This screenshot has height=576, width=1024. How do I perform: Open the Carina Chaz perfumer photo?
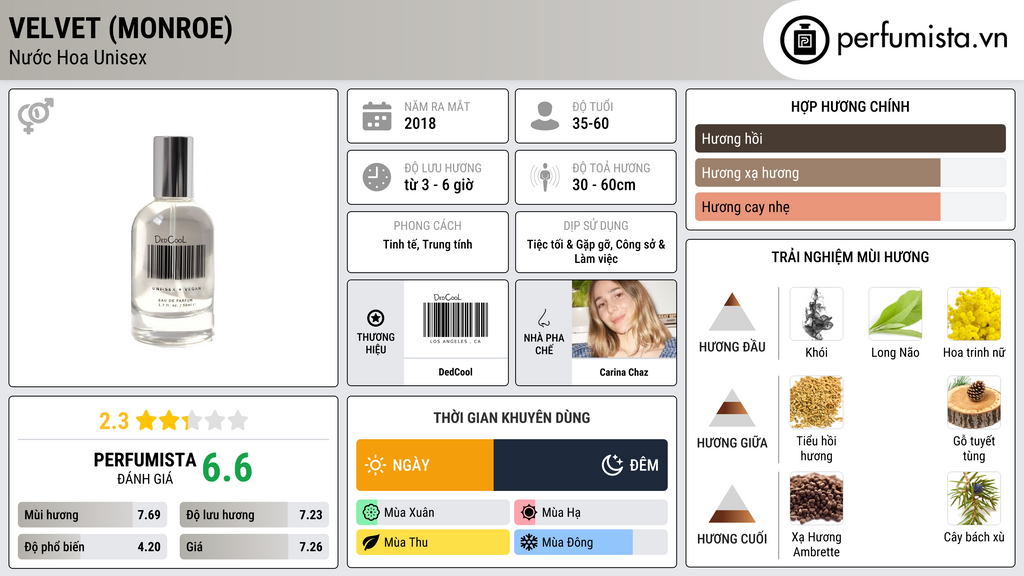(624, 319)
